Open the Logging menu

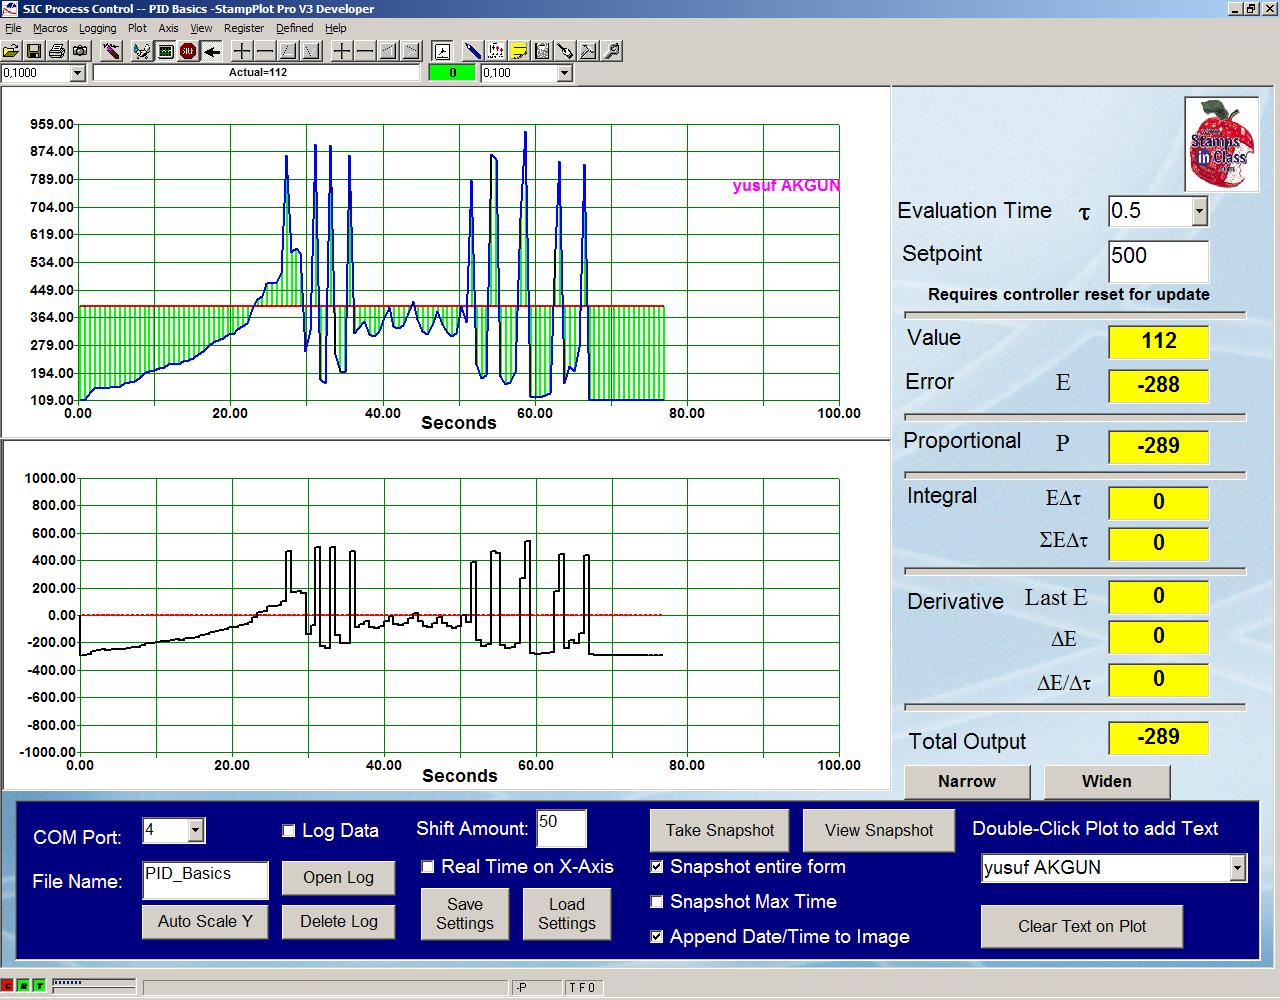(x=97, y=28)
